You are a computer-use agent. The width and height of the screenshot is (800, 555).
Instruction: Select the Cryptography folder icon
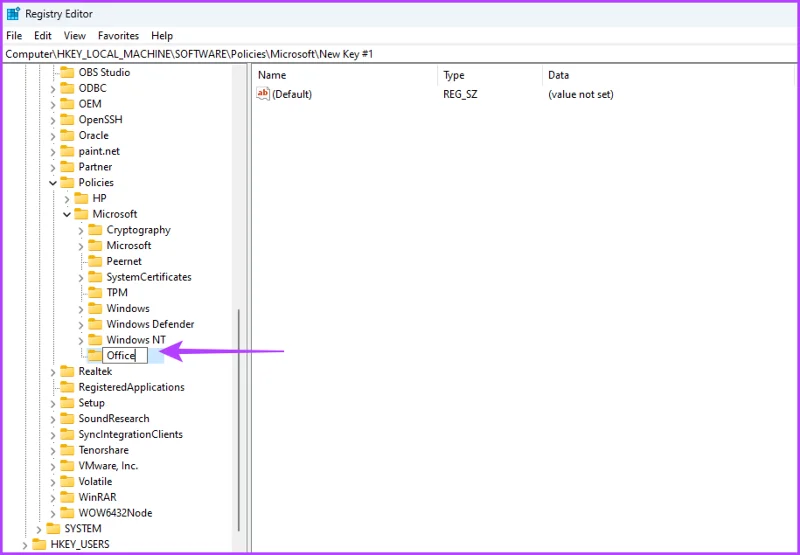(95, 230)
